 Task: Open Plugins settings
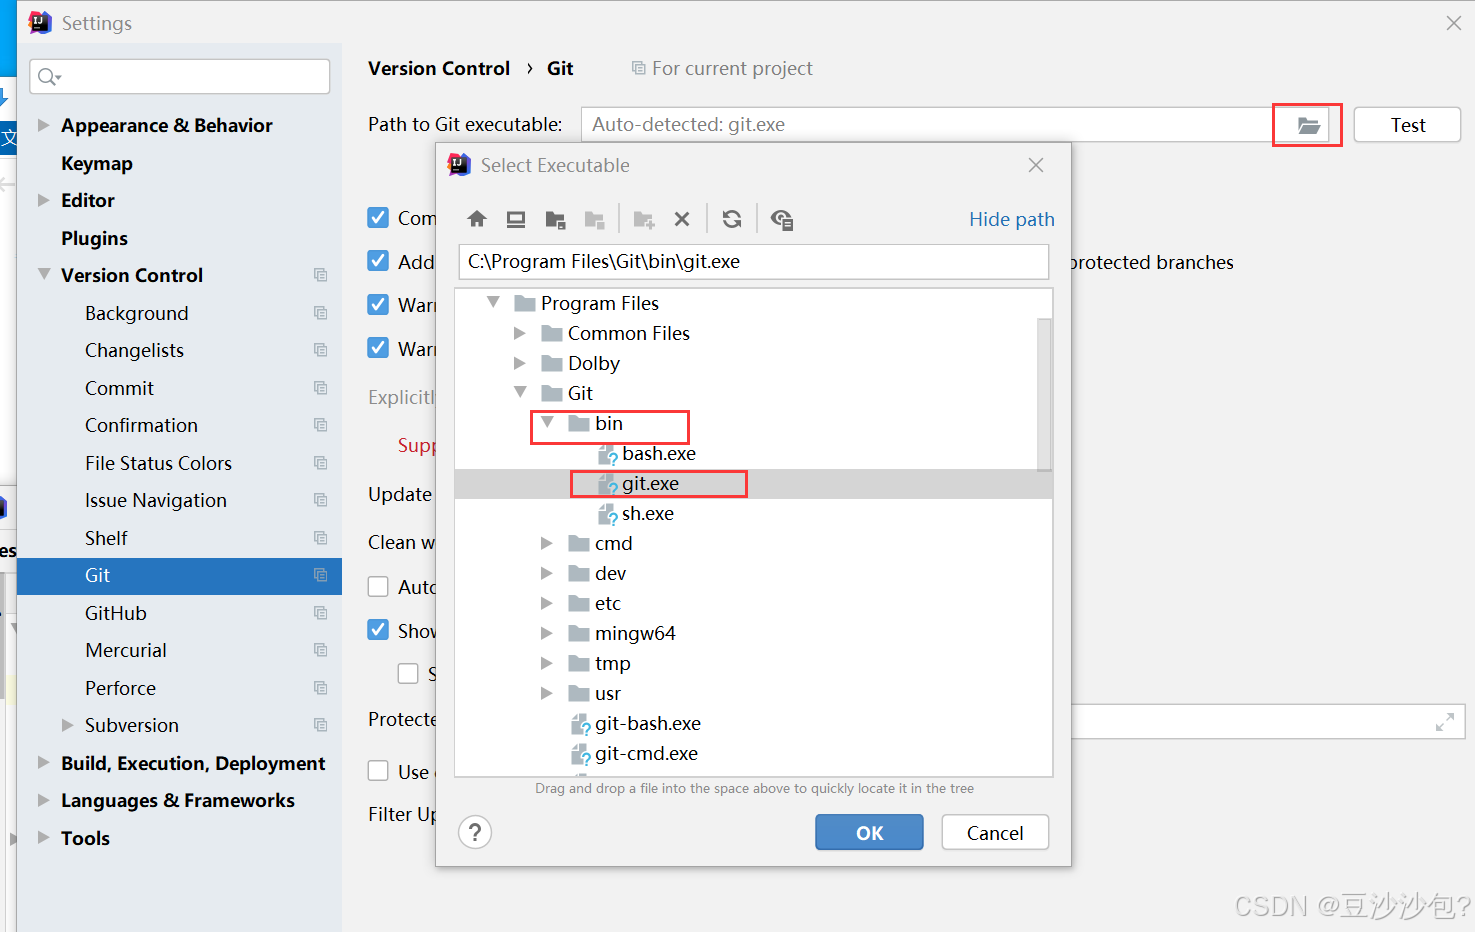(x=94, y=238)
